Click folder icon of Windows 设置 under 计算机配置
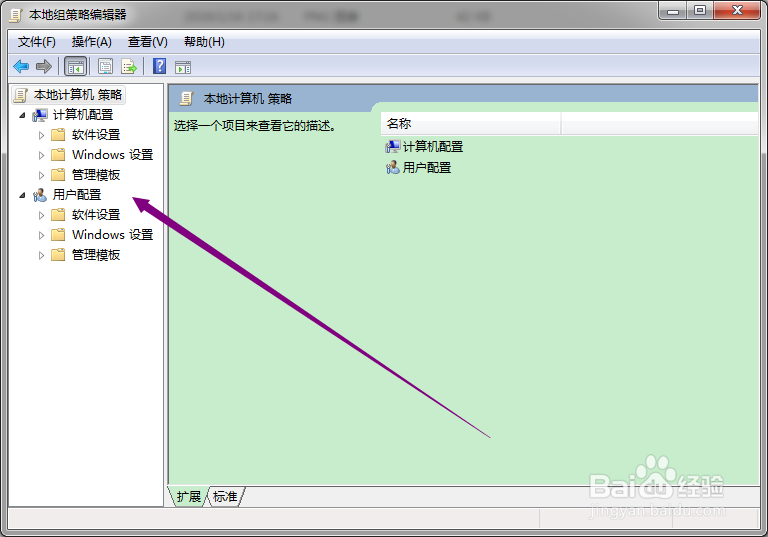Image resolution: width=768 pixels, height=537 pixels. coord(58,155)
